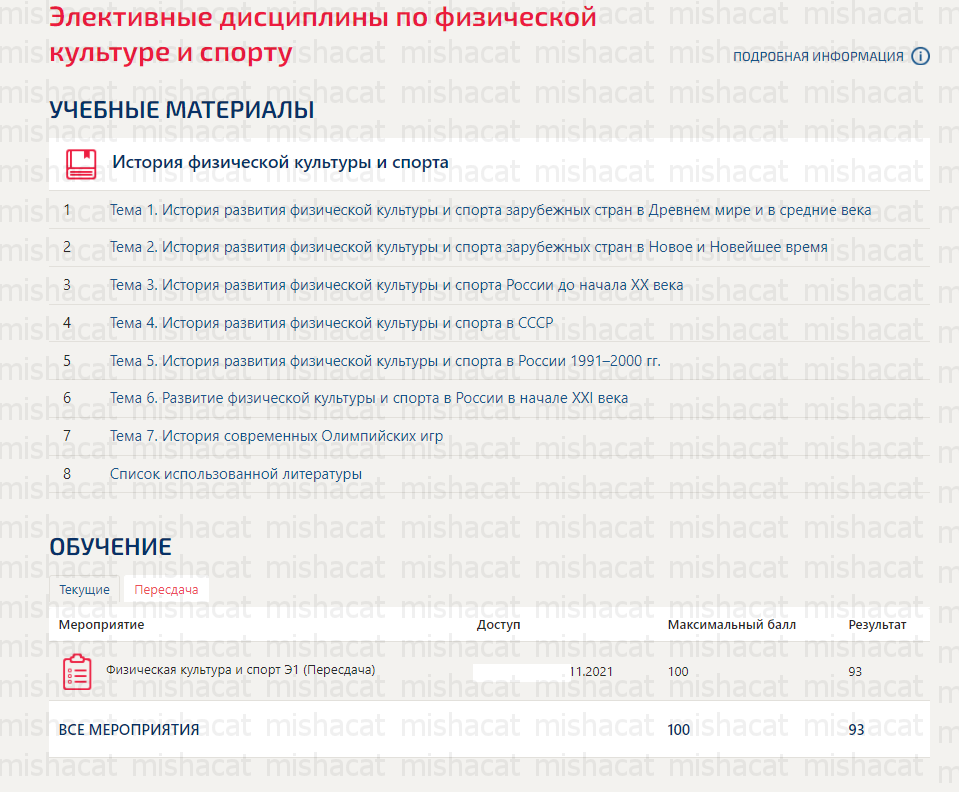Viewport: 959px width, 792px height.
Task: Click the ОБУЧЕНИЕ section heading
Action: [111, 547]
